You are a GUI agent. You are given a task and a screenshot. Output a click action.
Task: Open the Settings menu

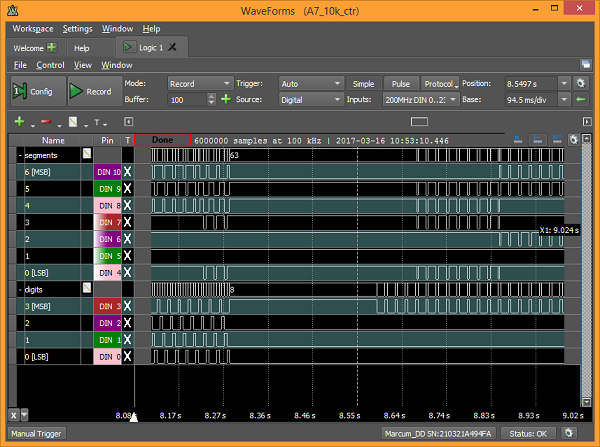pyautogui.click(x=78, y=29)
